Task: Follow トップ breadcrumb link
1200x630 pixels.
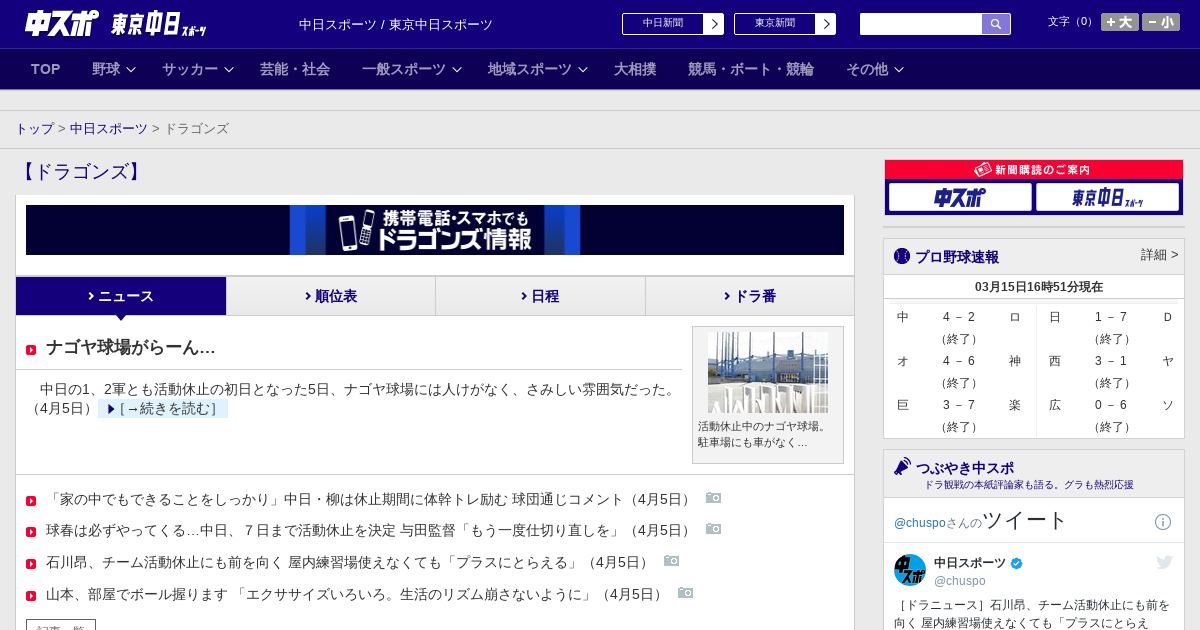Action: tap(35, 129)
